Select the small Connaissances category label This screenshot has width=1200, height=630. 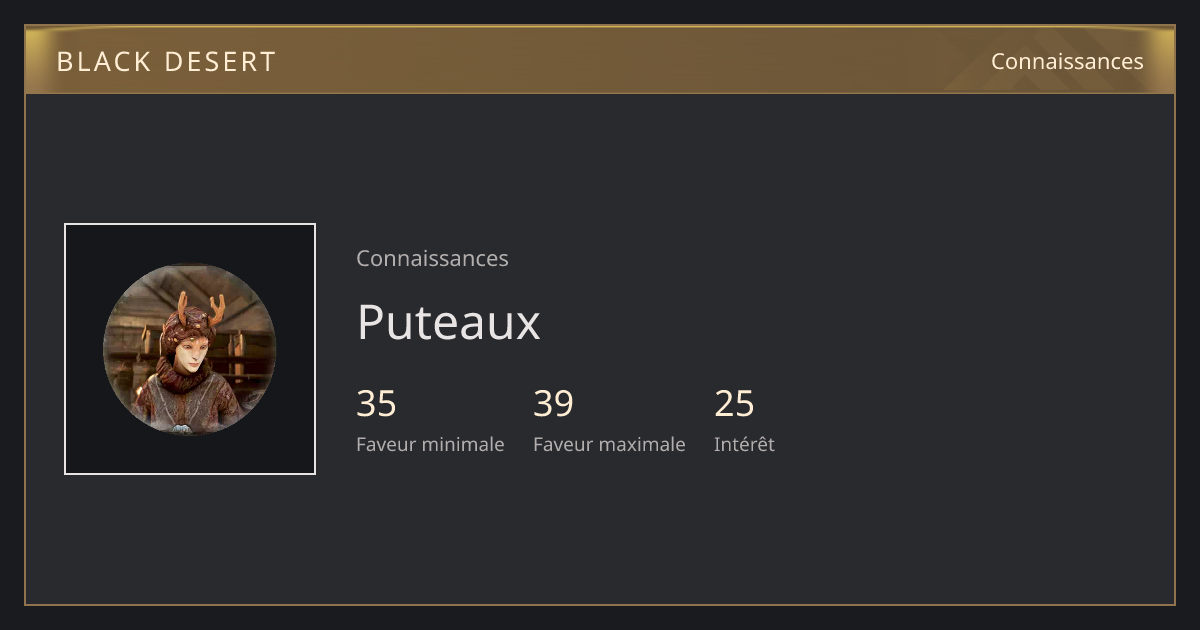point(432,258)
